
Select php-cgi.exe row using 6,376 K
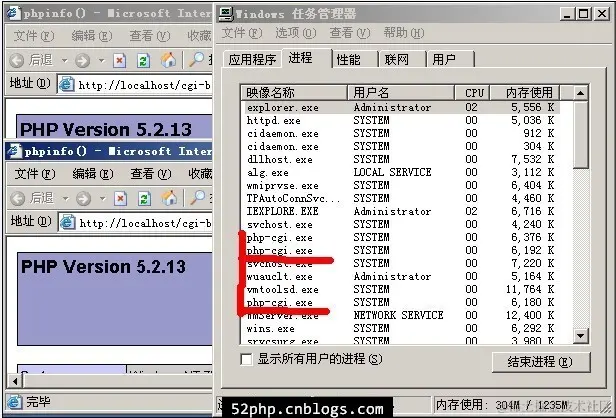coord(400,237)
